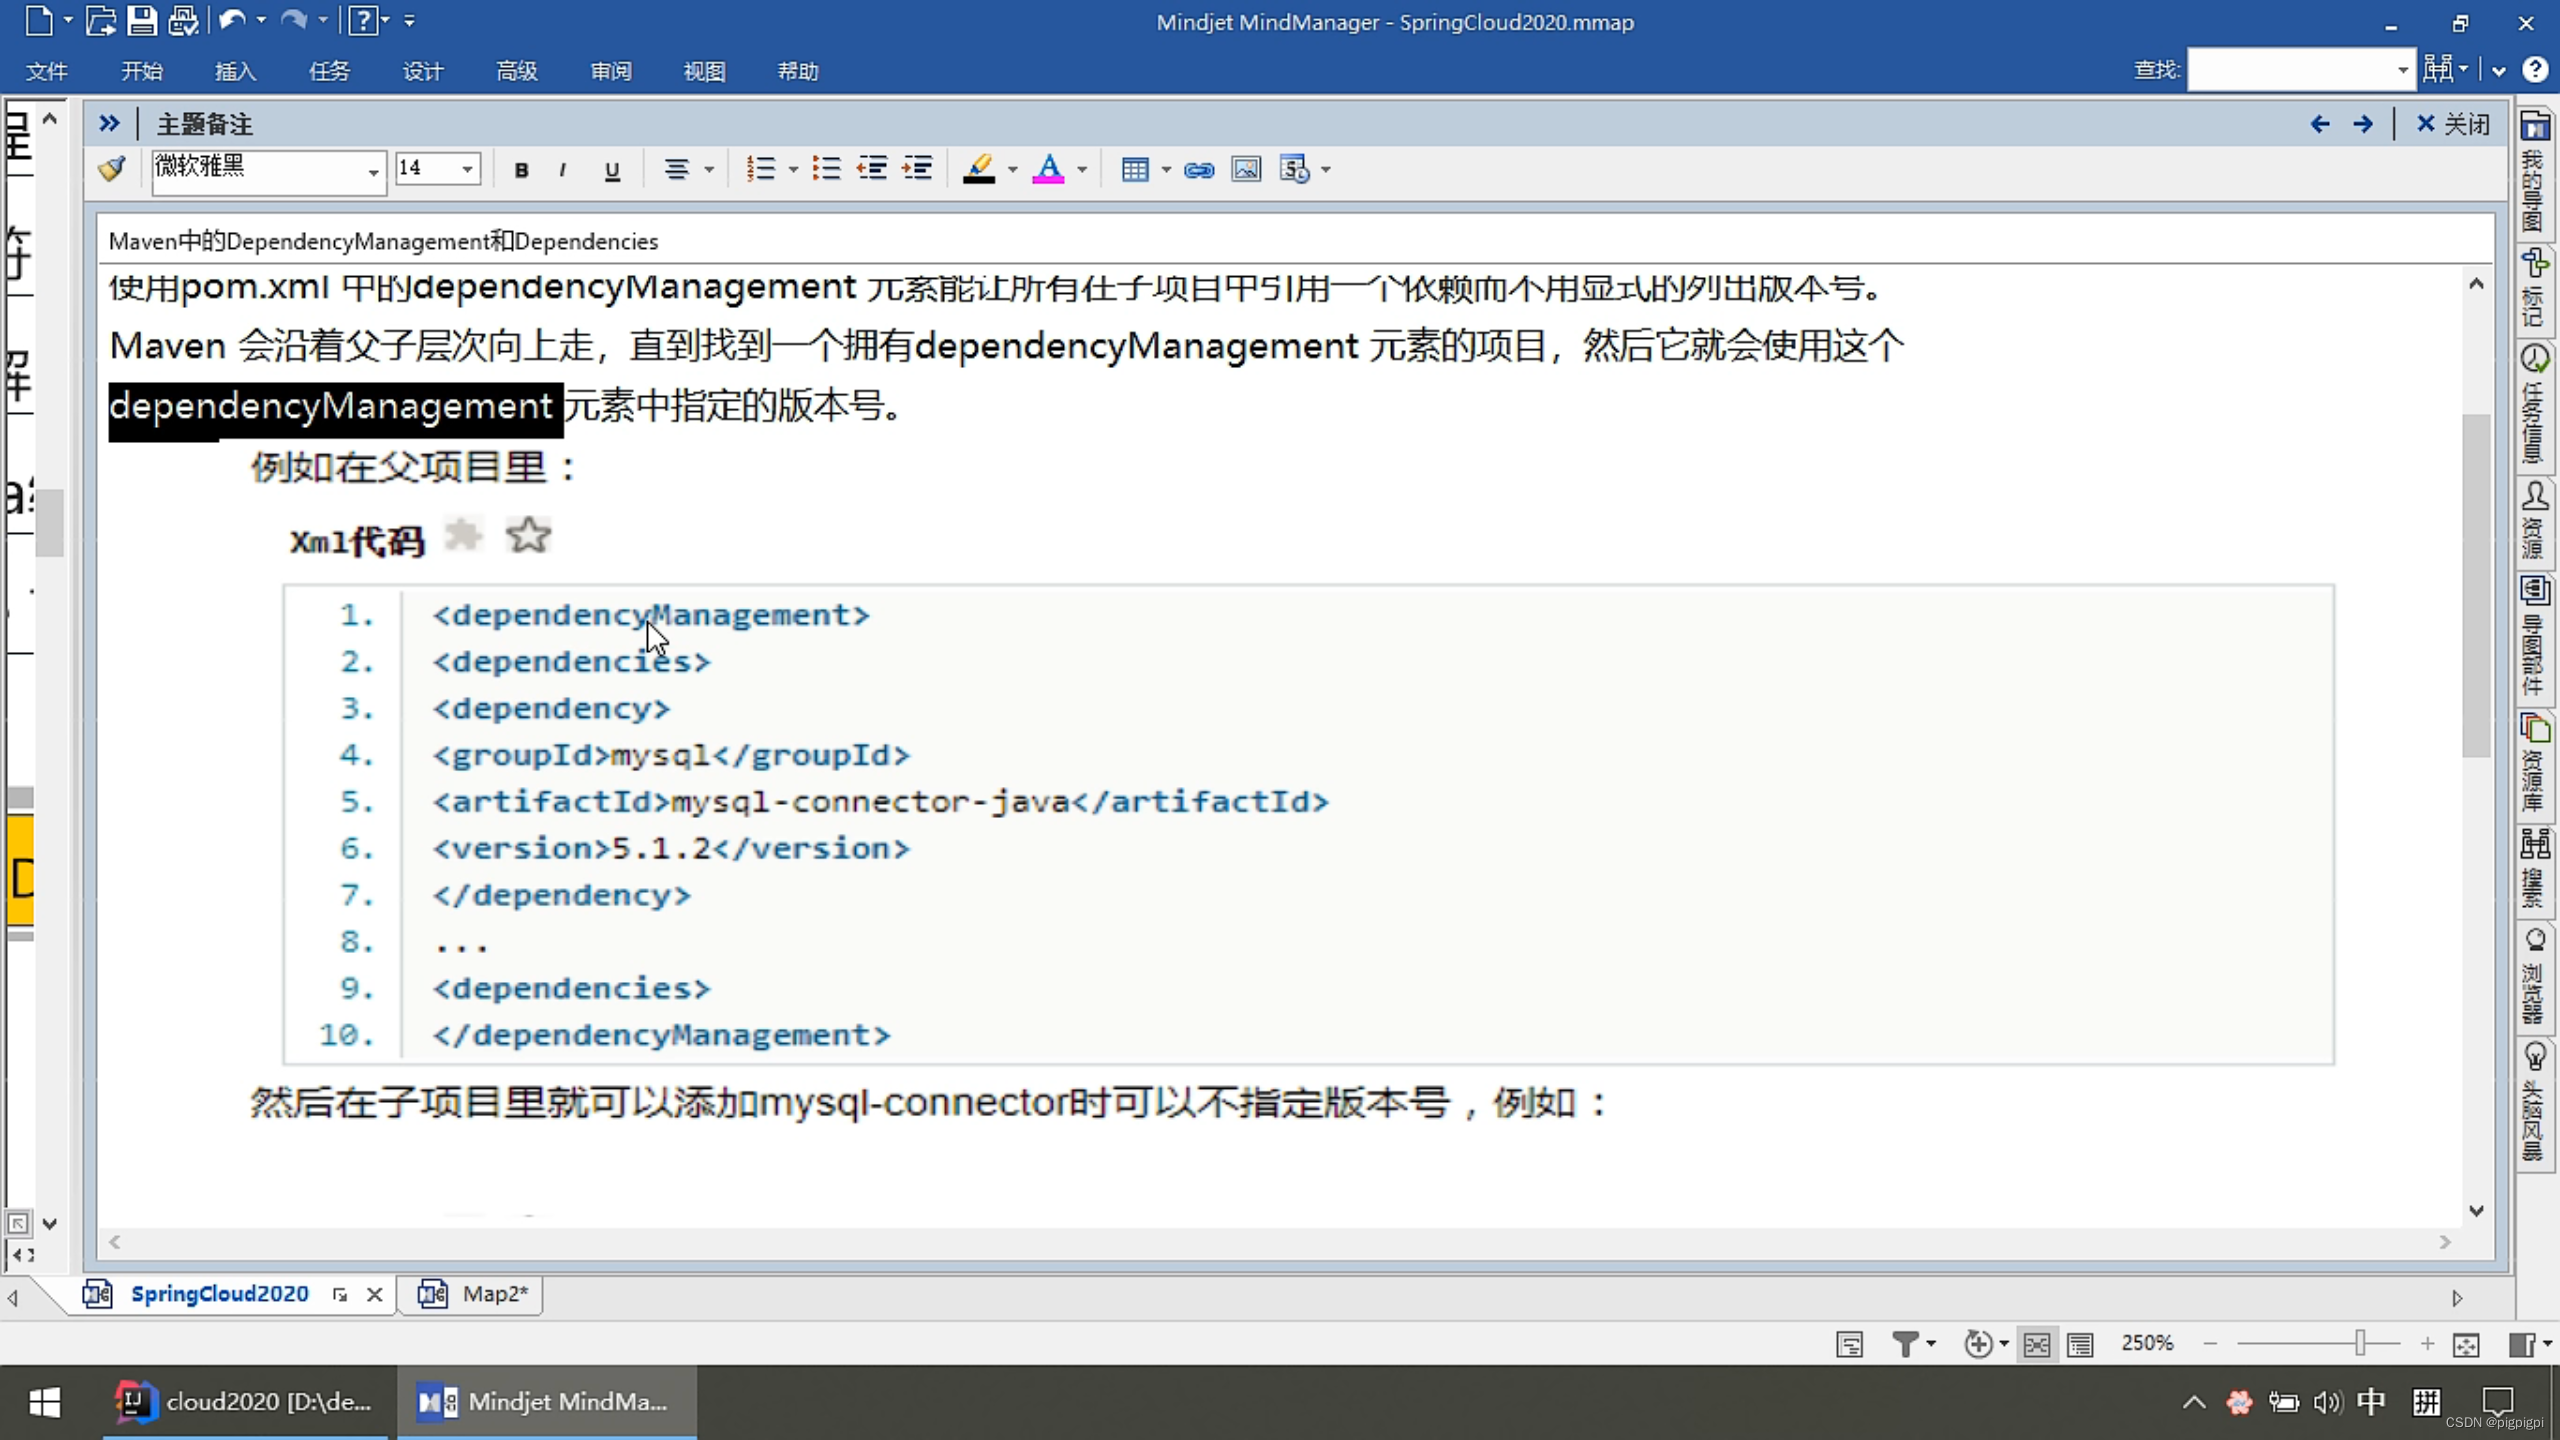Switch to the Map2* document tab
The image size is (2560, 1440).
tap(472, 1294)
